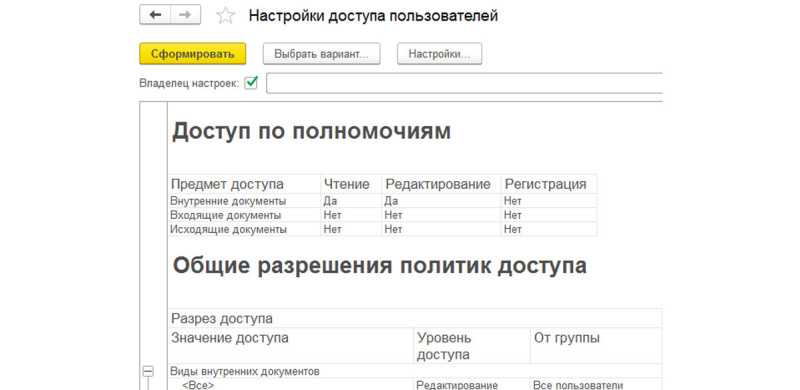
Task: Select the Виды внутренних документов row
Action: coord(415,371)
